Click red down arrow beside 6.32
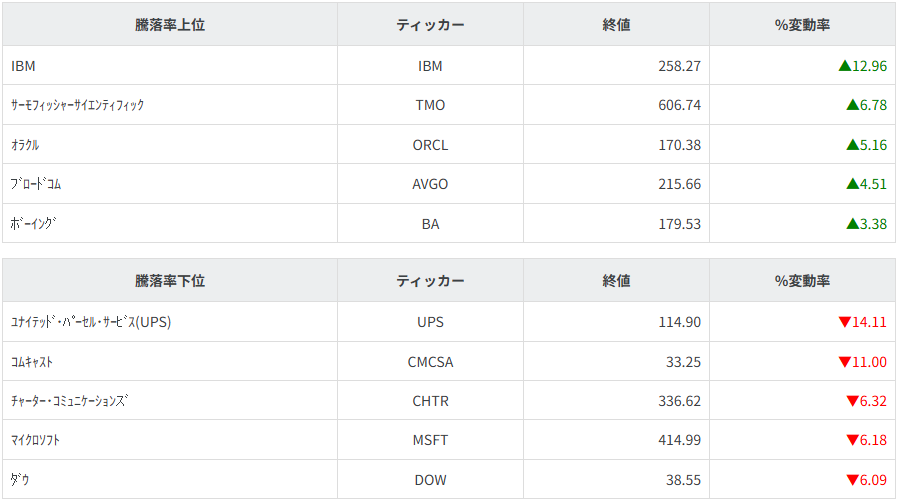This screenshot has width=899, height=501. pyautogui.click(x=852, y=401)
